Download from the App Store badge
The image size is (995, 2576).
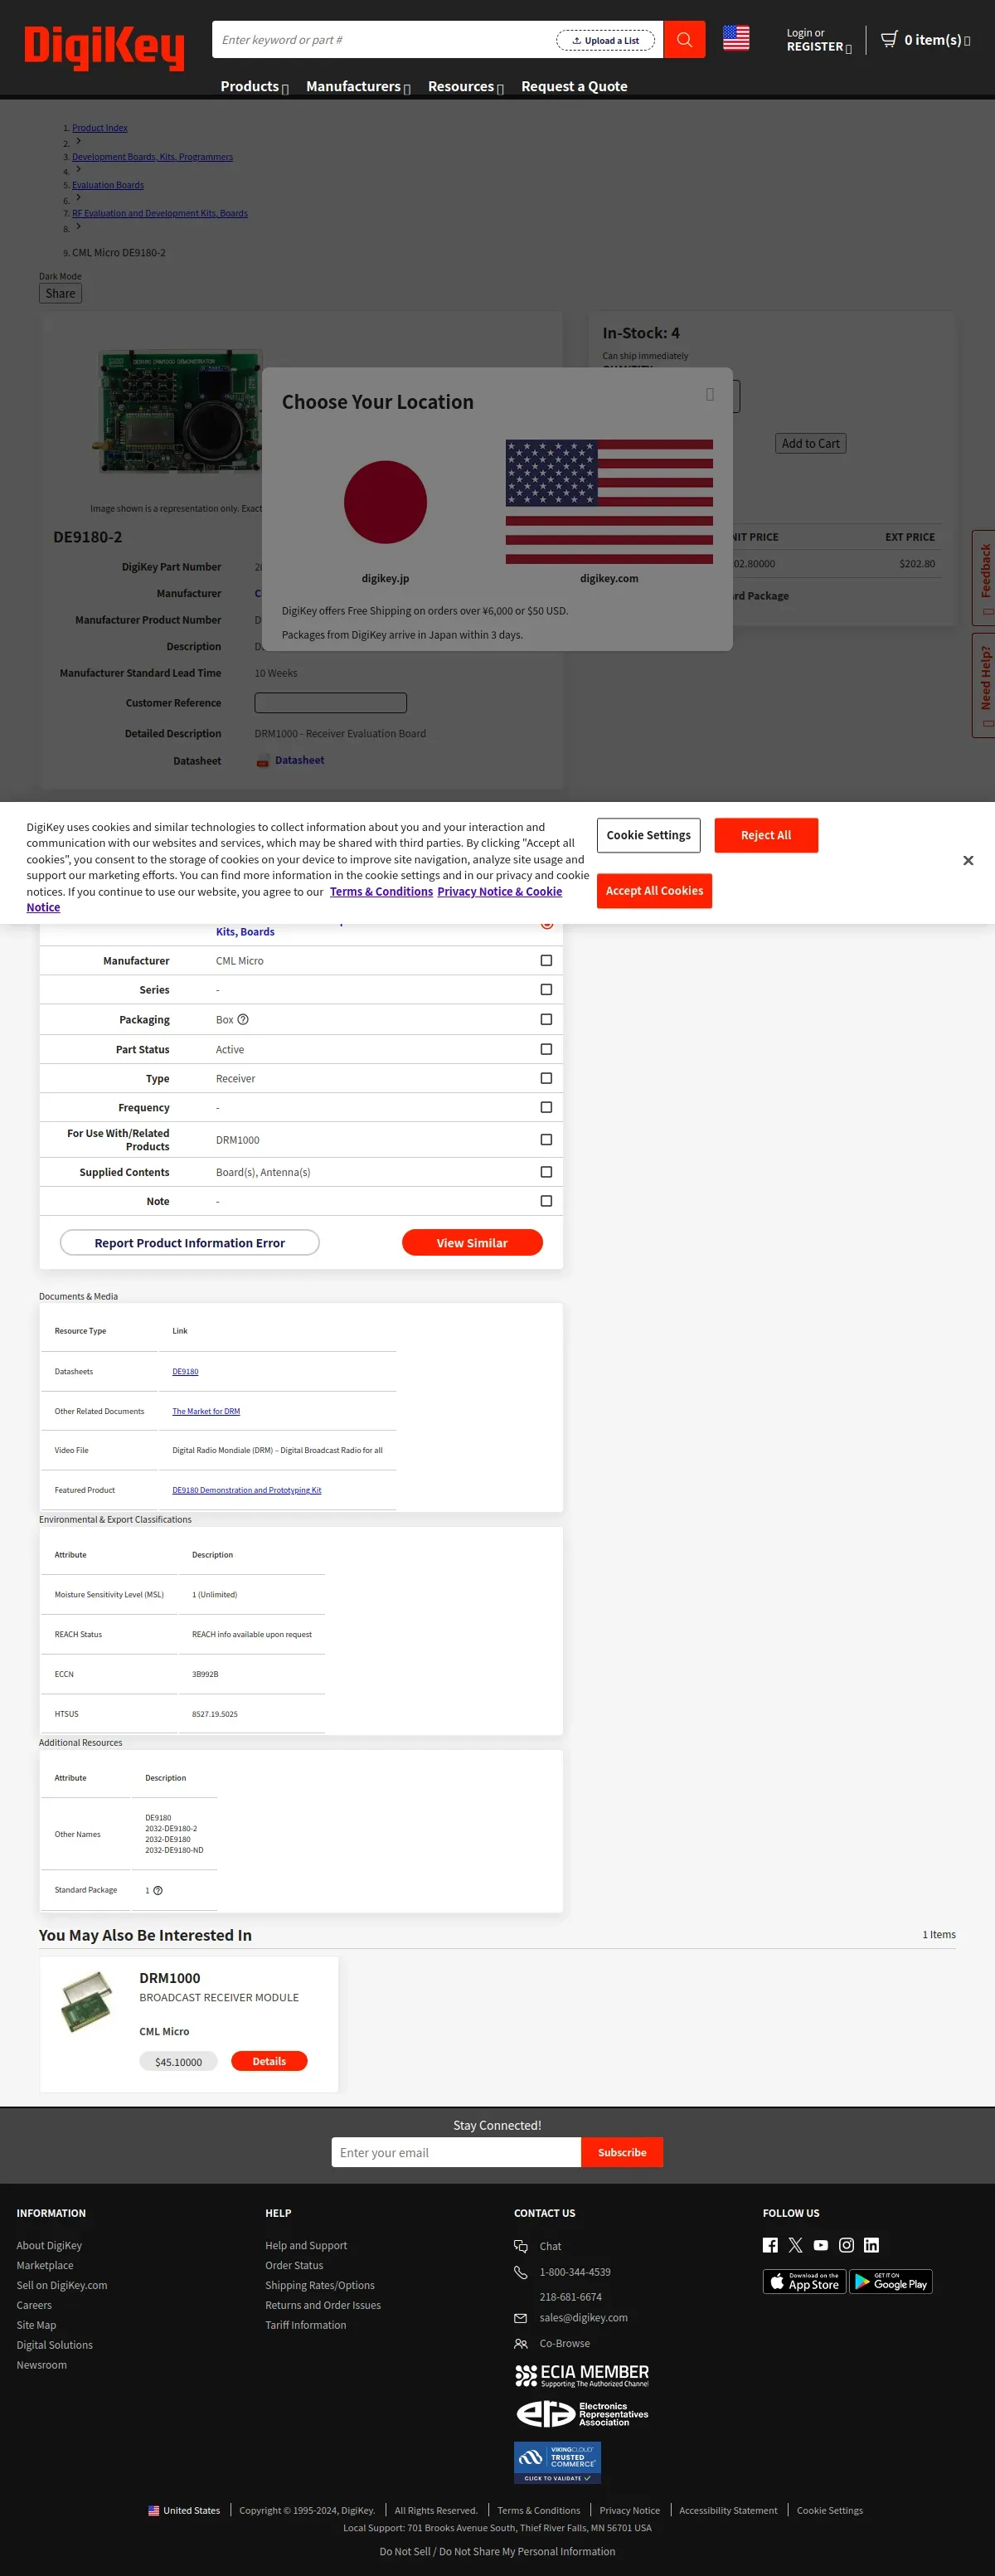point(804,2281)
